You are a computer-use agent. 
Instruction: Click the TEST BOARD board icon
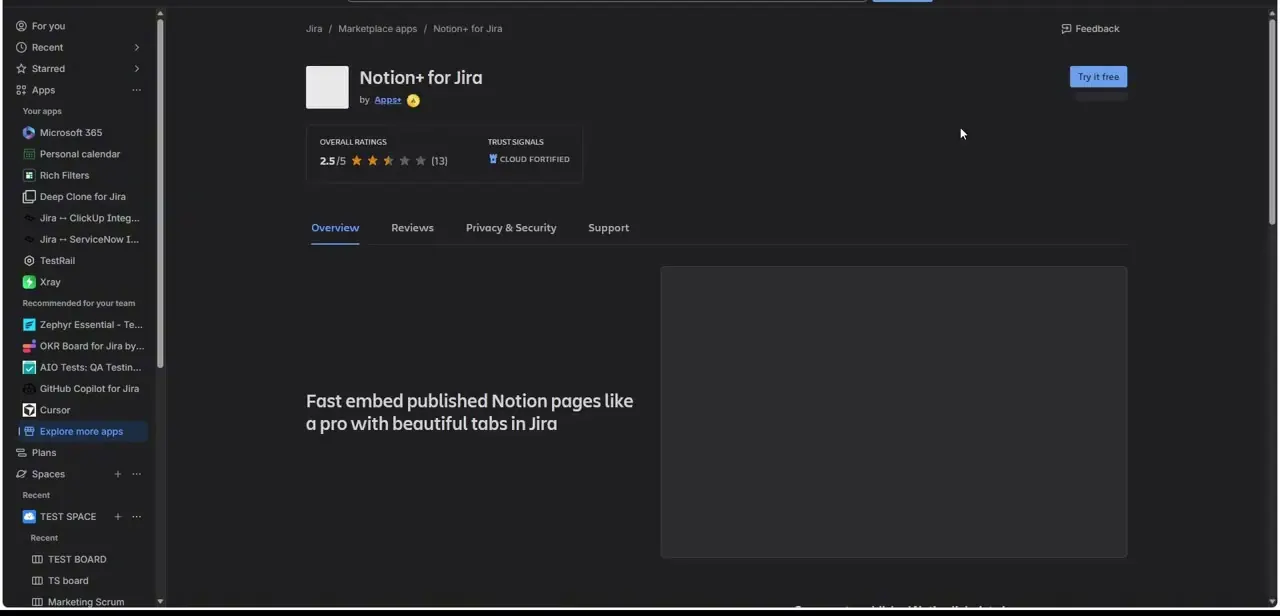pos(37,560)
